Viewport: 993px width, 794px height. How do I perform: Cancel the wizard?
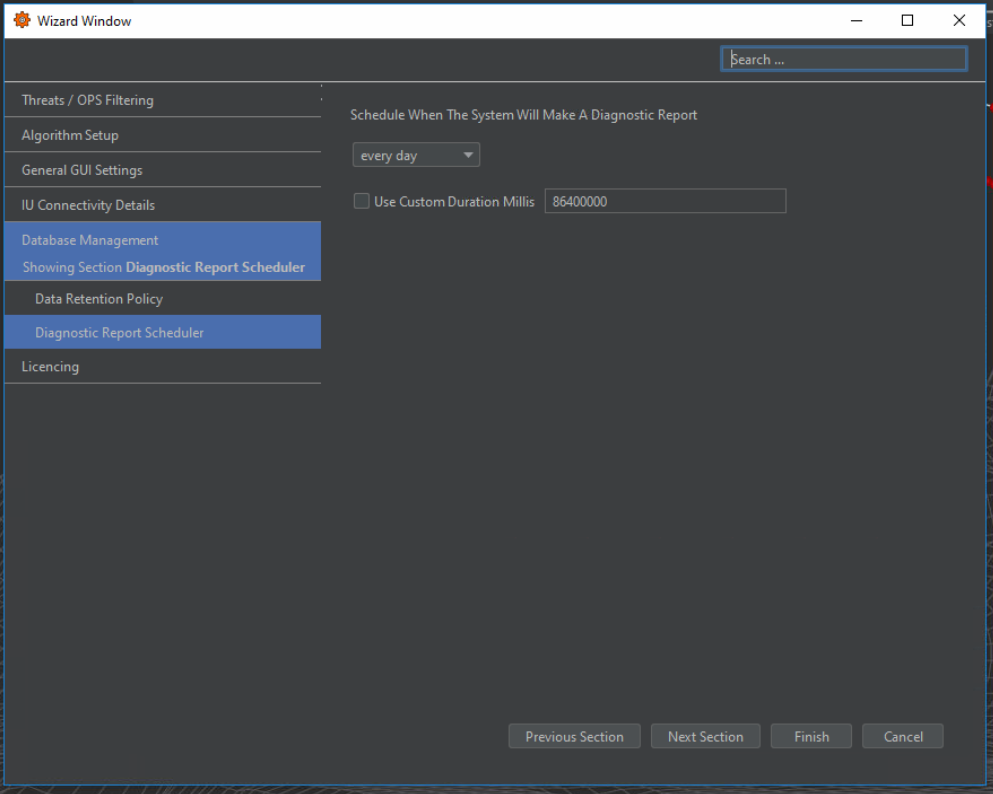(902, 737)
